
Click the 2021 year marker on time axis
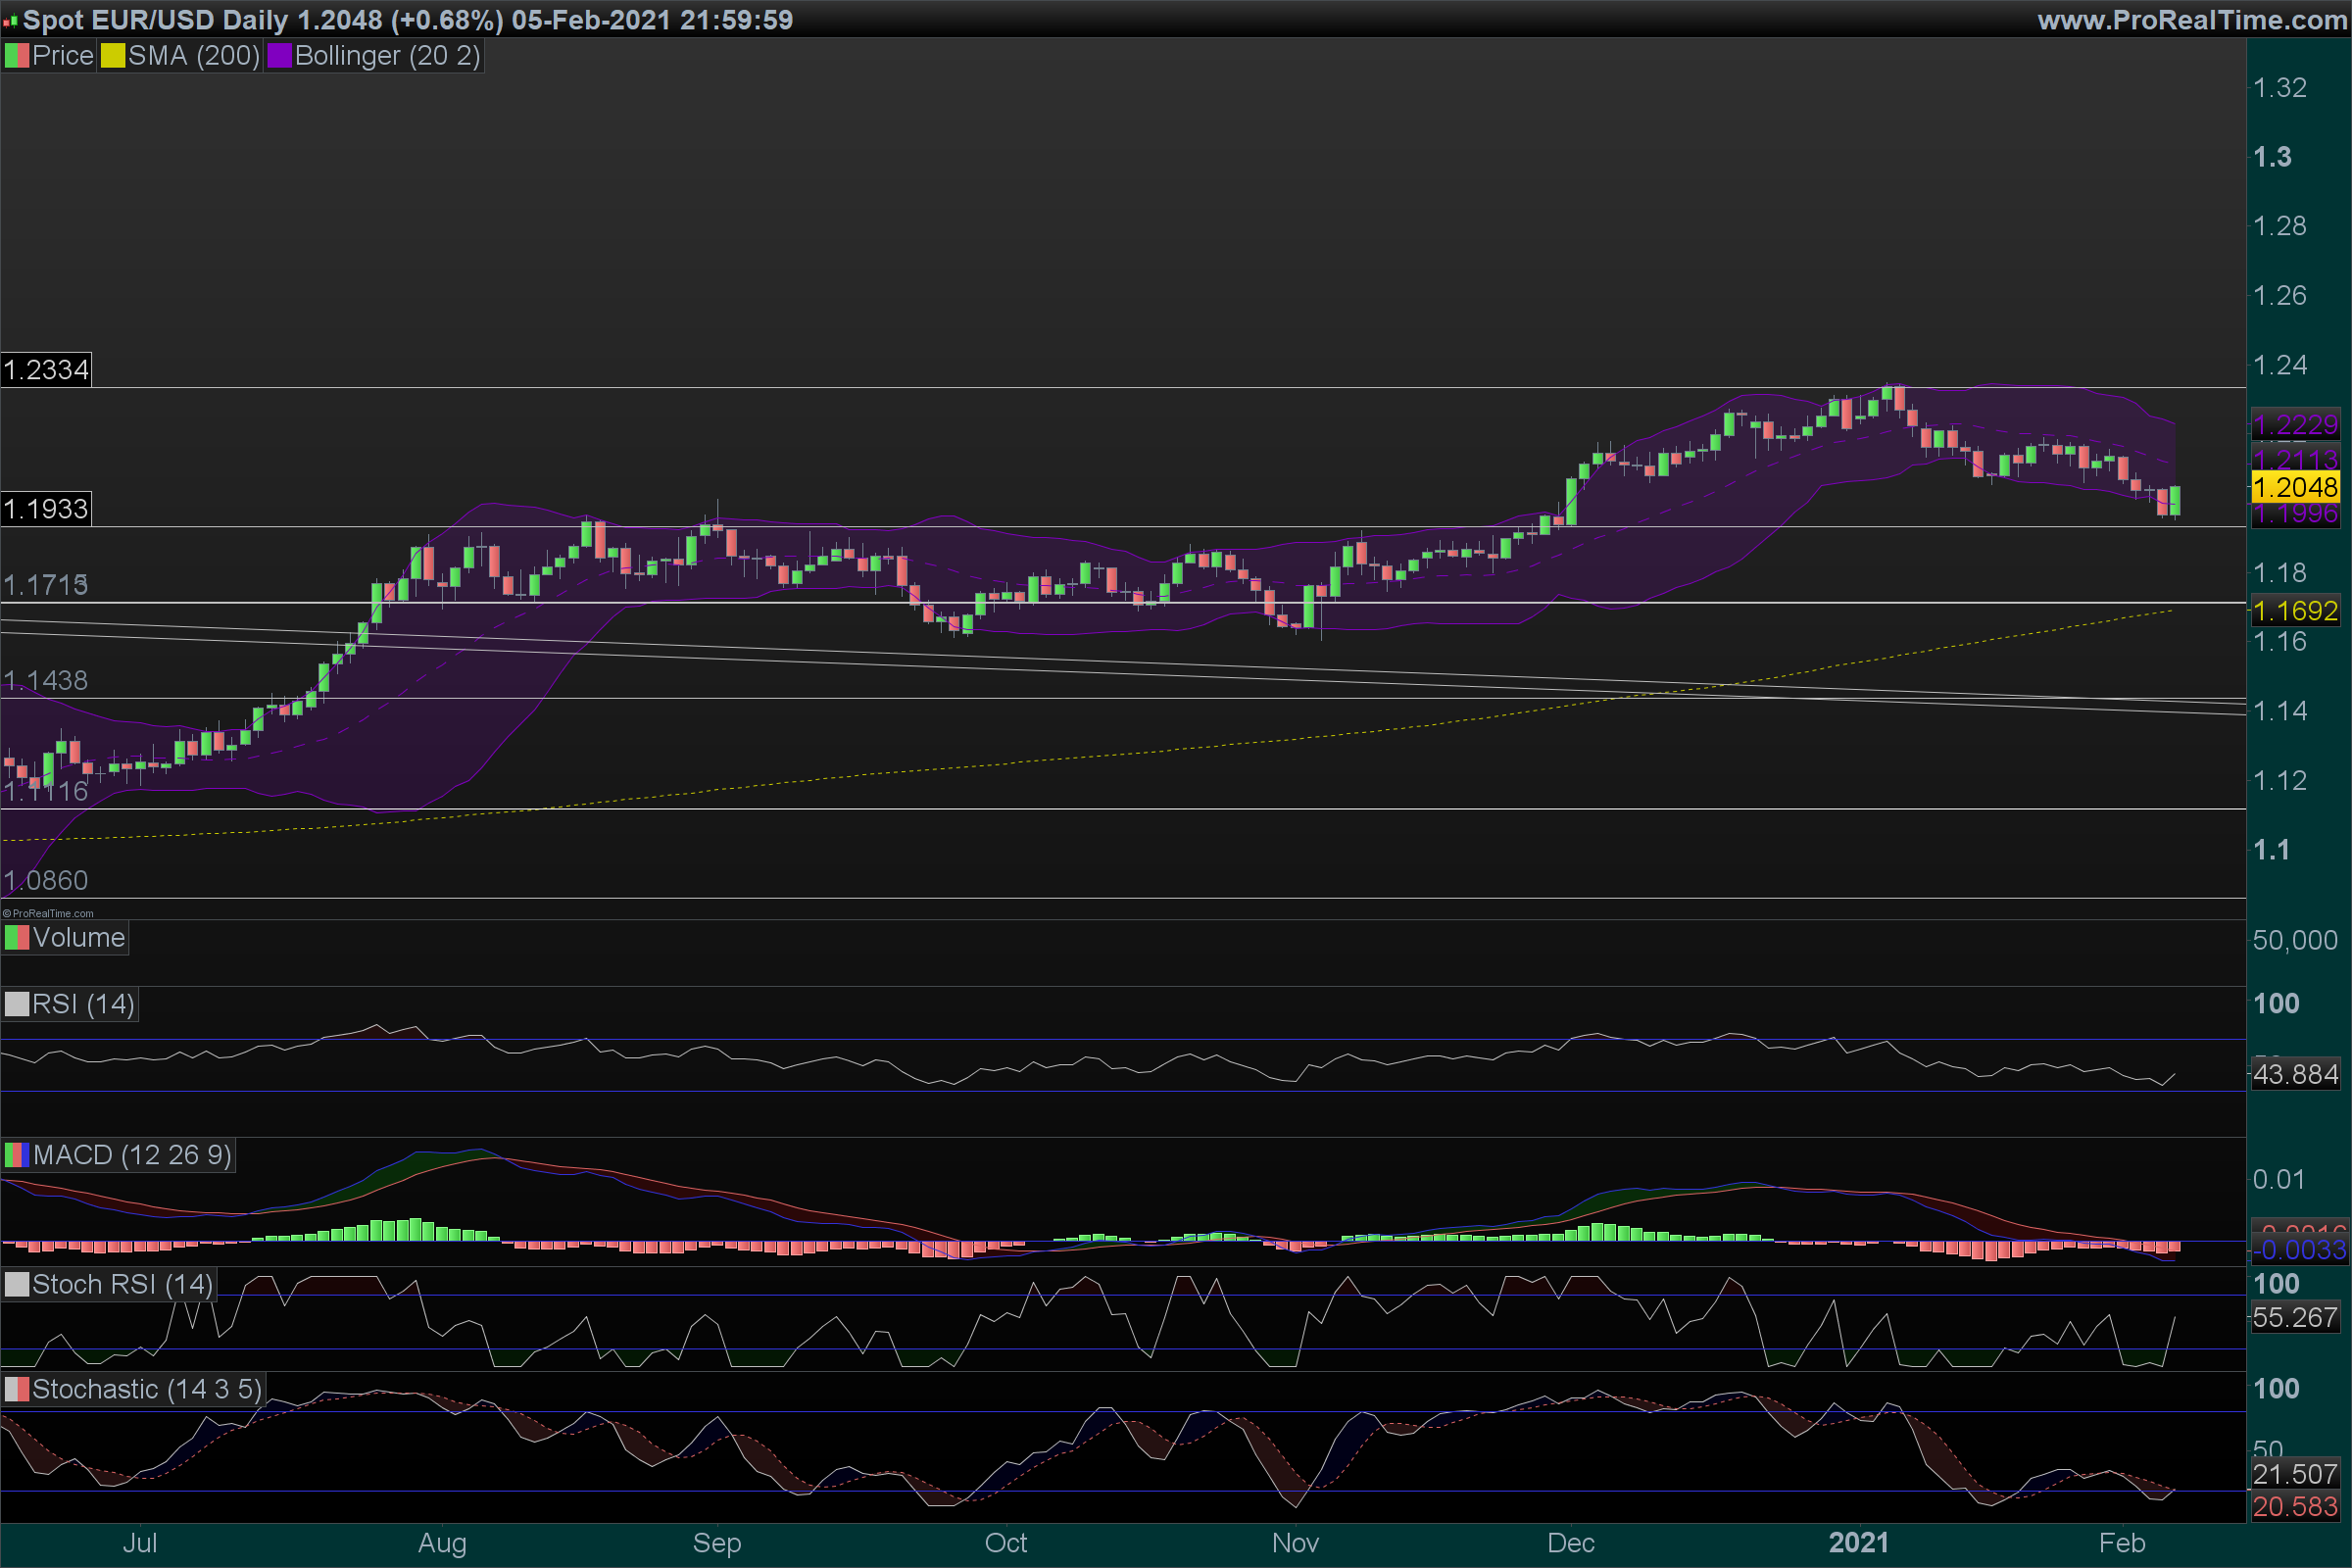pos(1858,1543)
